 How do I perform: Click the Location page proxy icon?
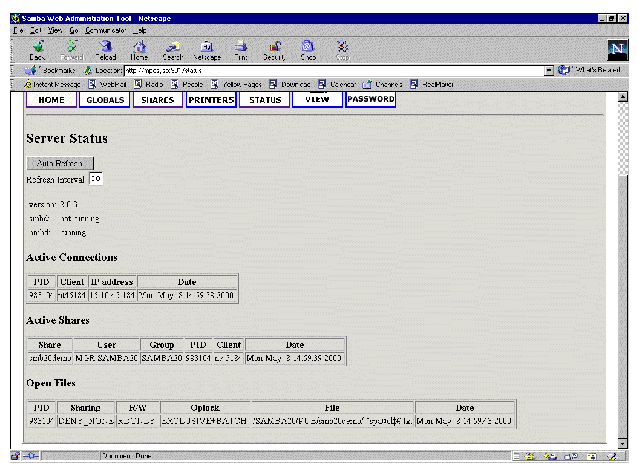tap(87, 70)
